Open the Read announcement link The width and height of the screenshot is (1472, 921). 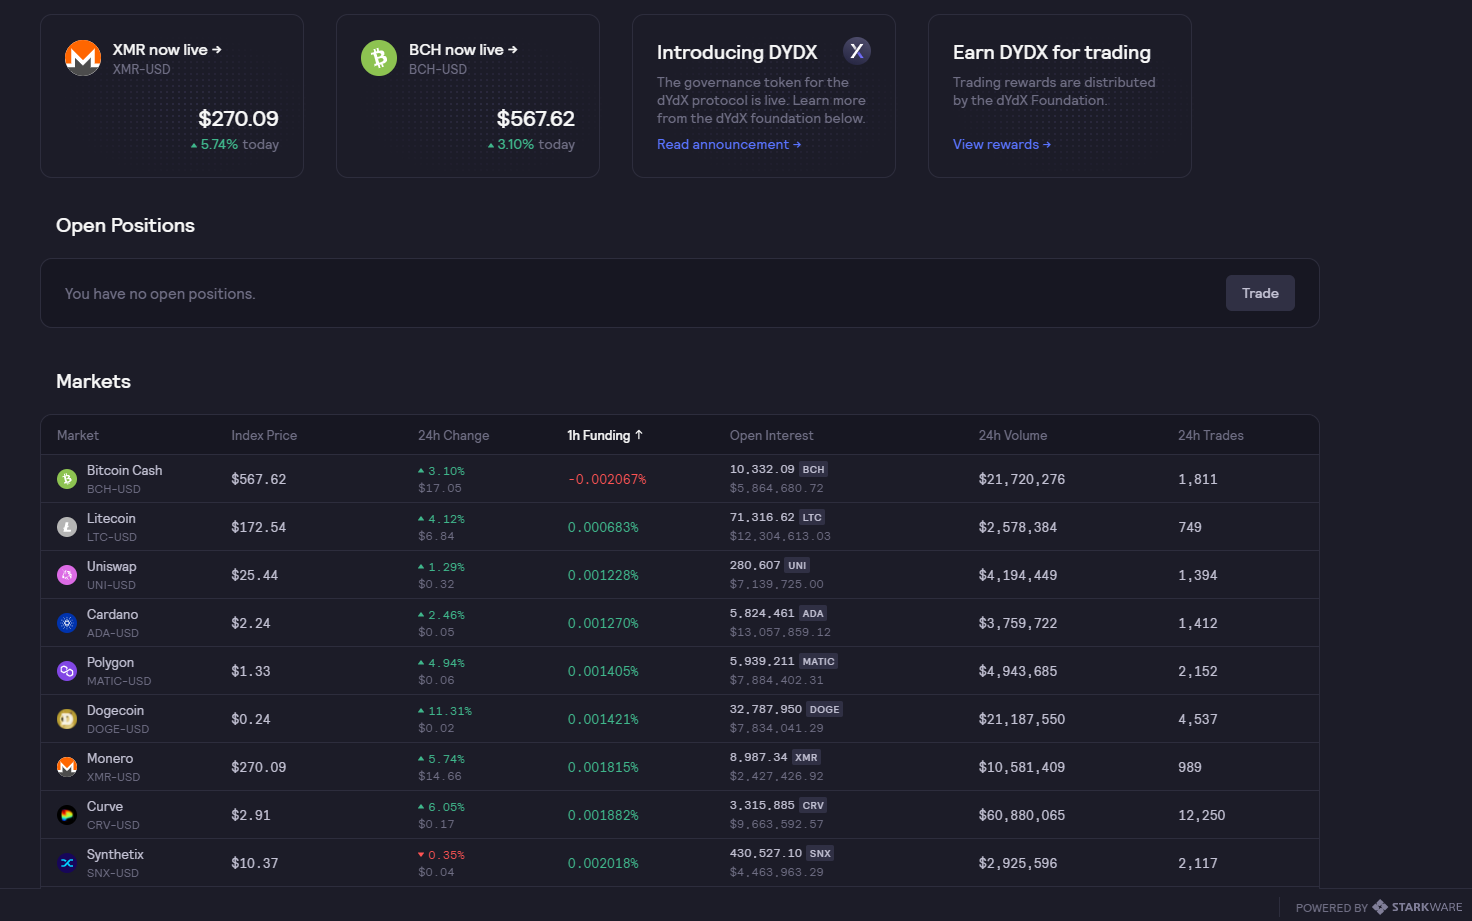pyautogui.click(x=729, y=144)
